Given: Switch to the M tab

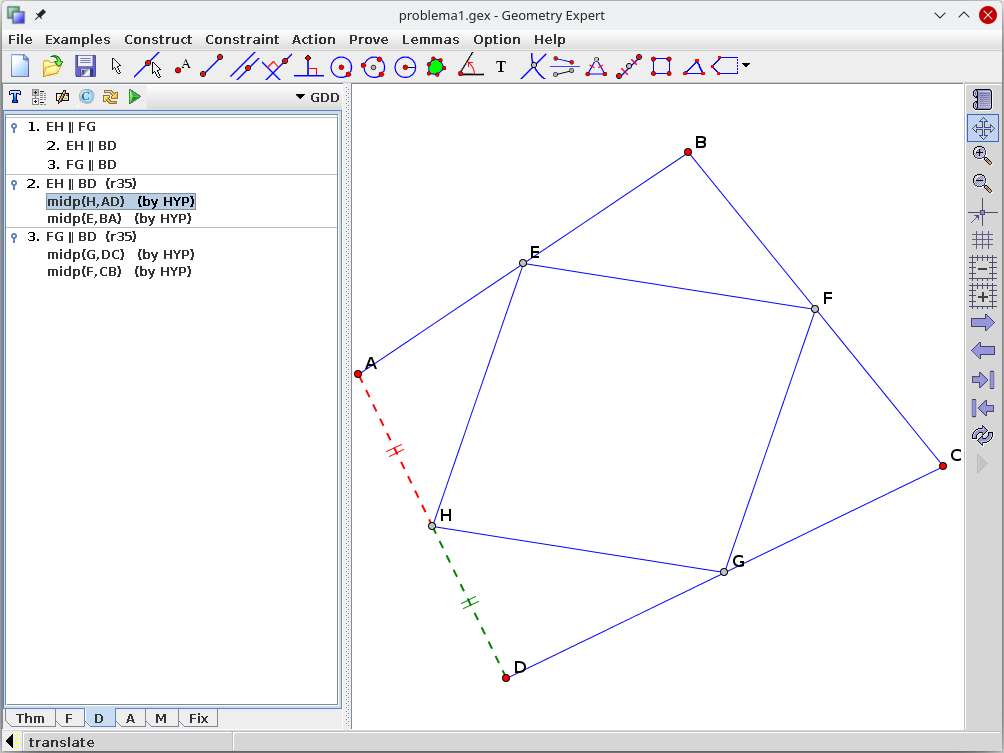Looking at the screenshot, I should [161, 718].
